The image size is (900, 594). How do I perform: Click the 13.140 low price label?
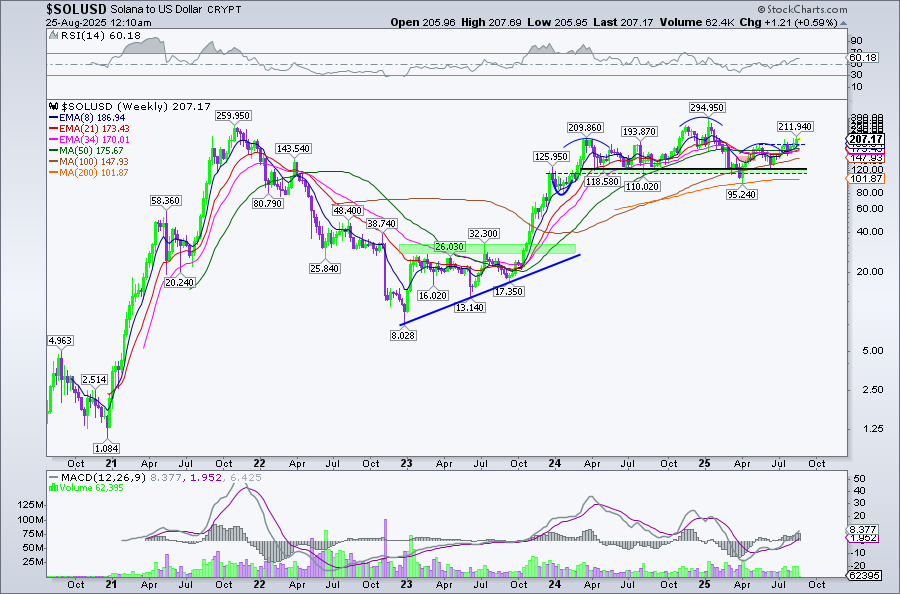470,307
